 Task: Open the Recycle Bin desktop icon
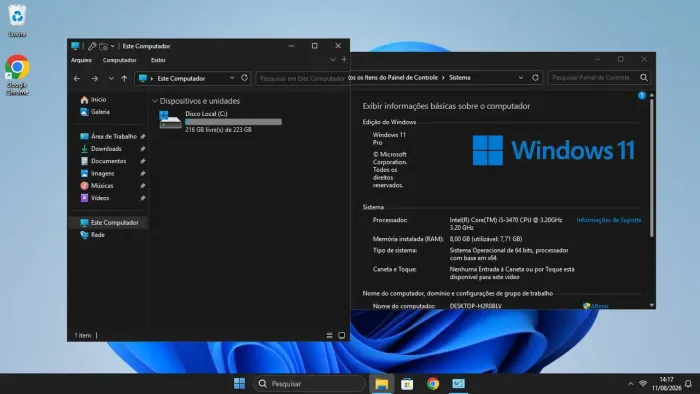click(17, 20)
